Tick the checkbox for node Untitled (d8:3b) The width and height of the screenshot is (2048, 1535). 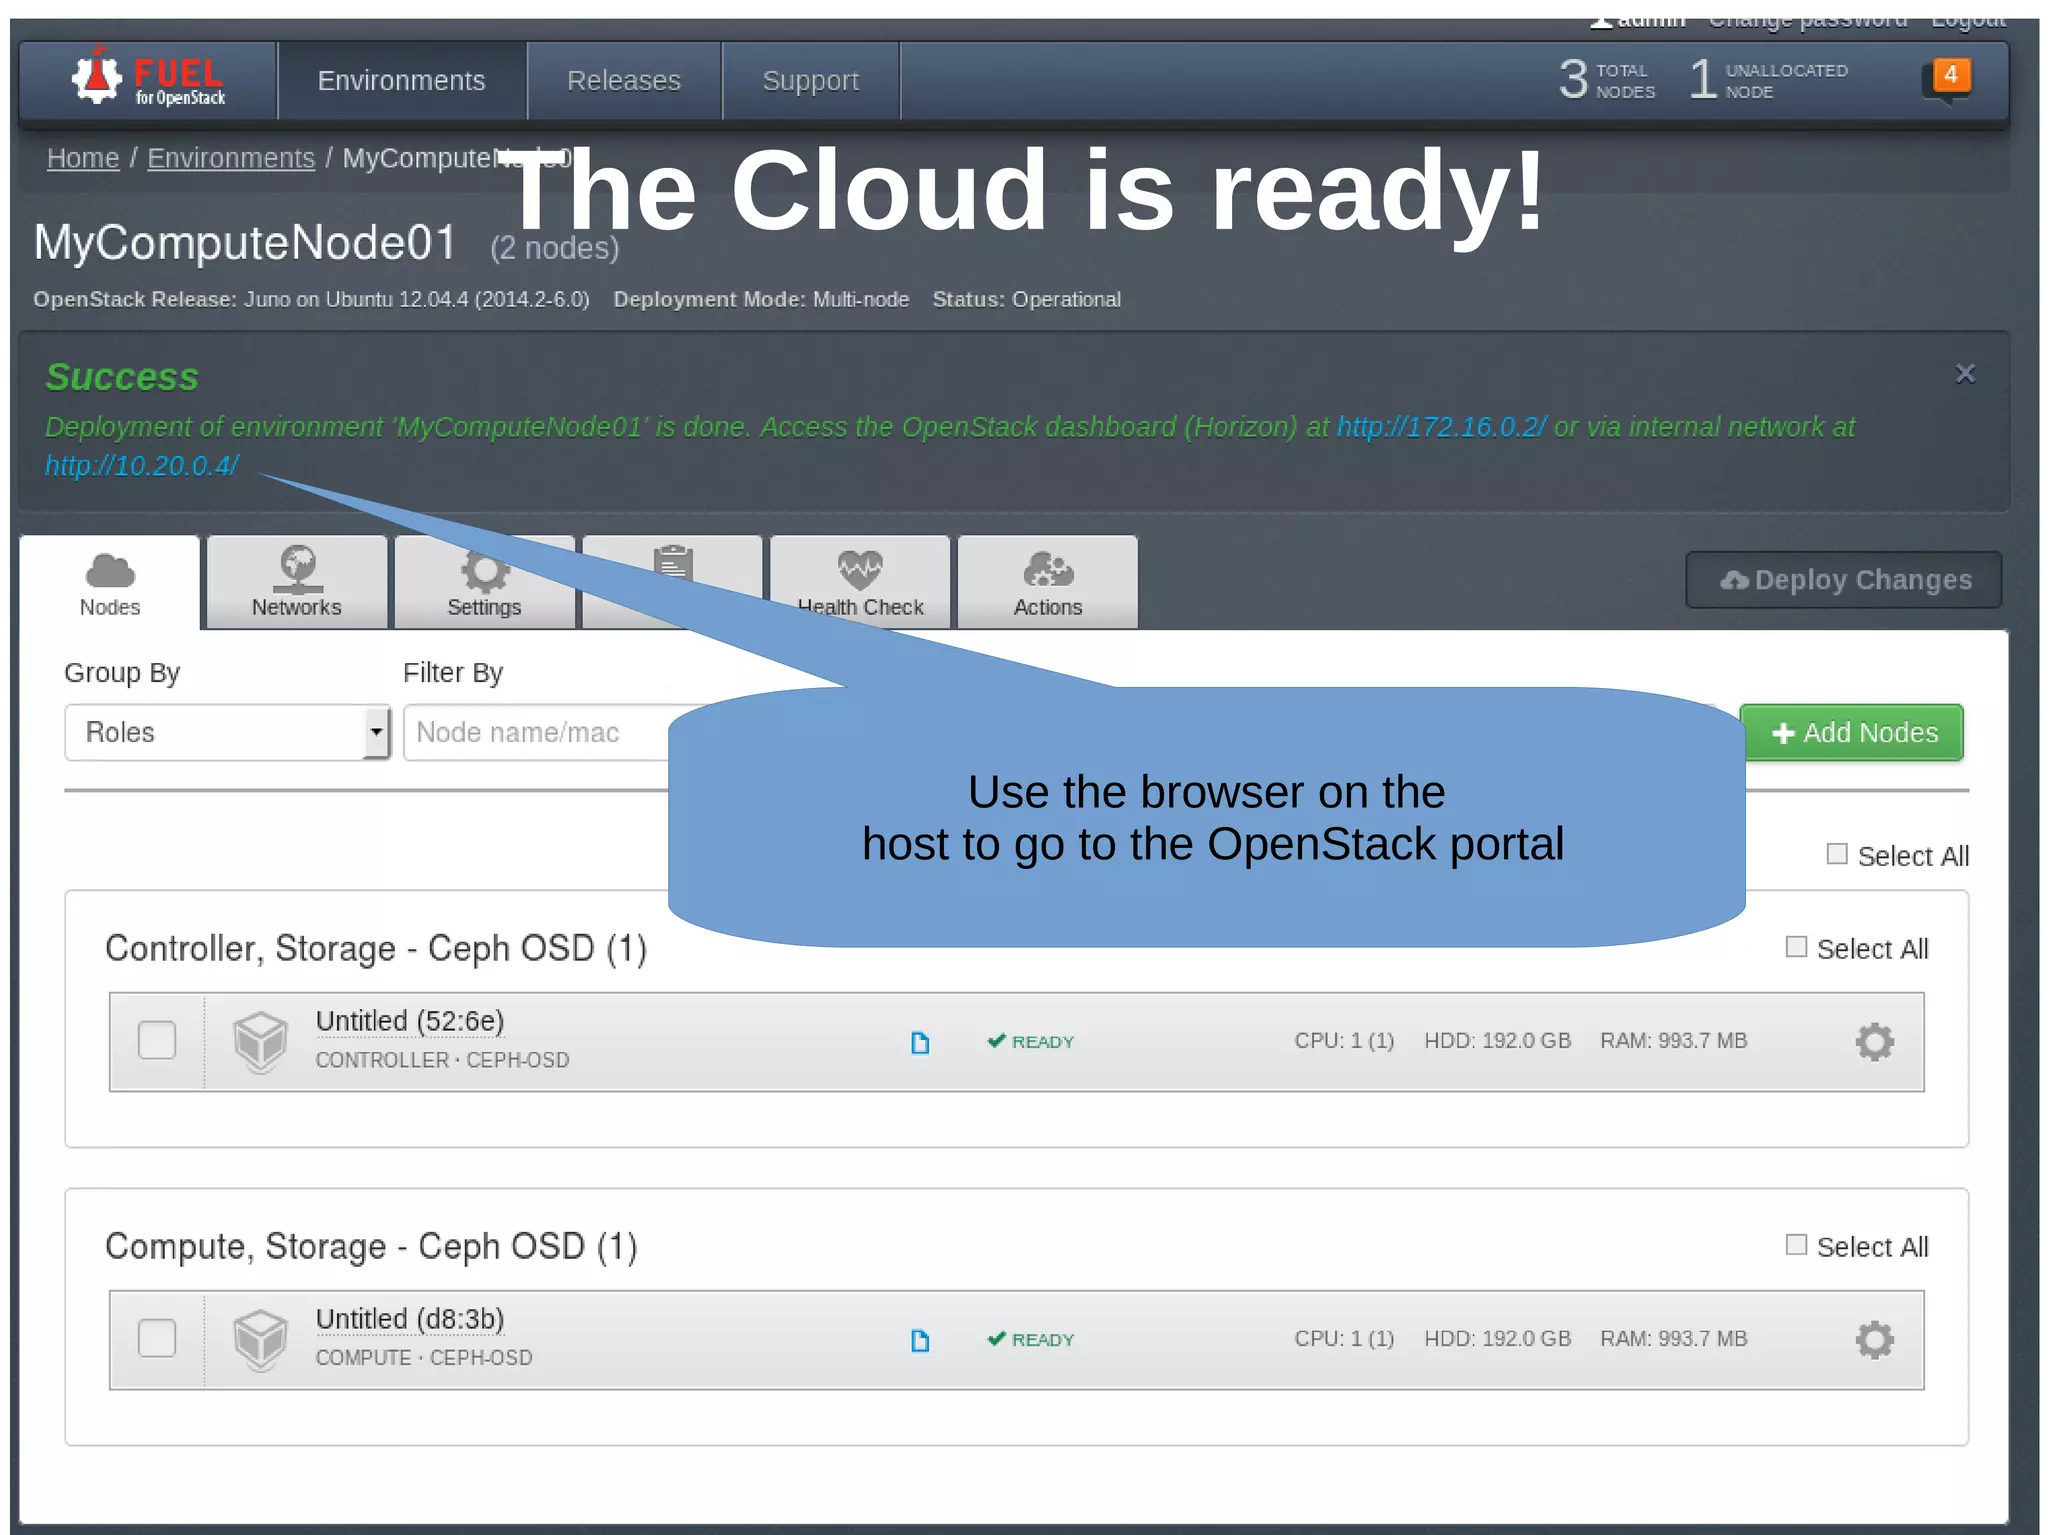[x=157, y=1338]
